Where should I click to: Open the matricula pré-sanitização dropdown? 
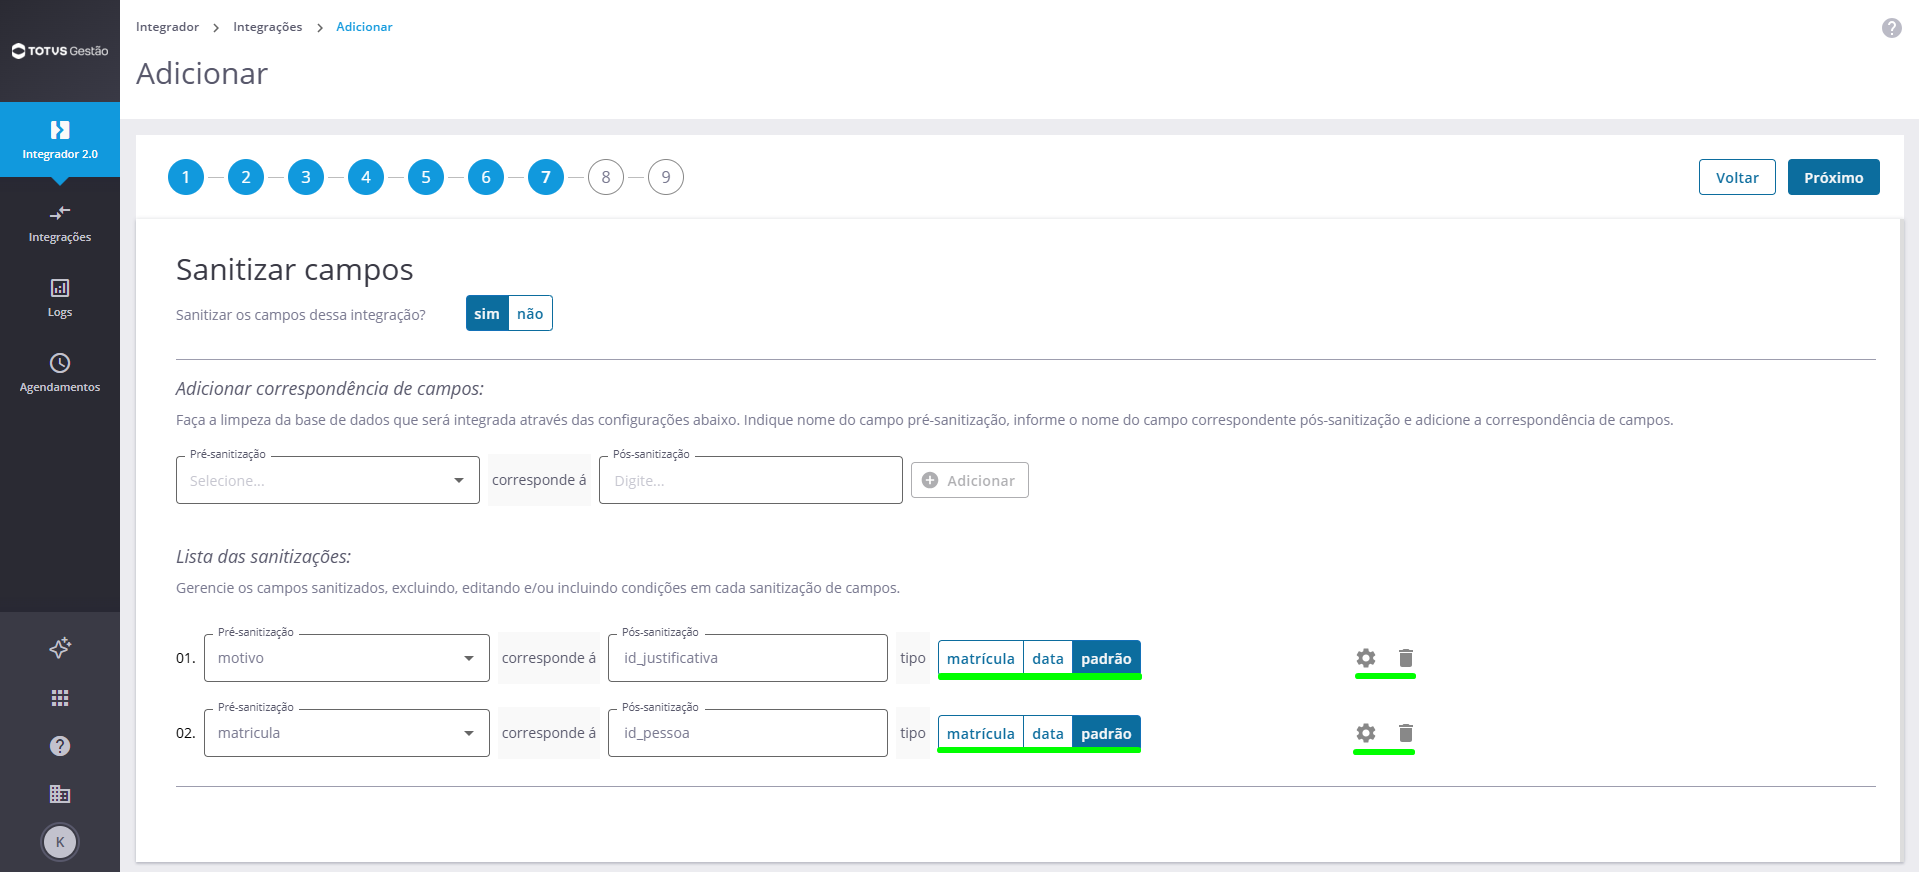[347, 733]
